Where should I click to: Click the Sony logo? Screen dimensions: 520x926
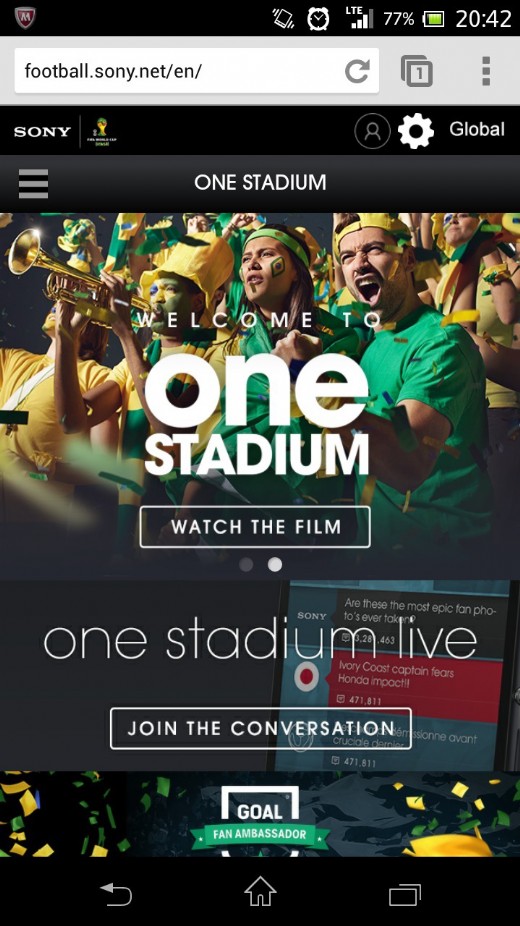tap(42, 131)
